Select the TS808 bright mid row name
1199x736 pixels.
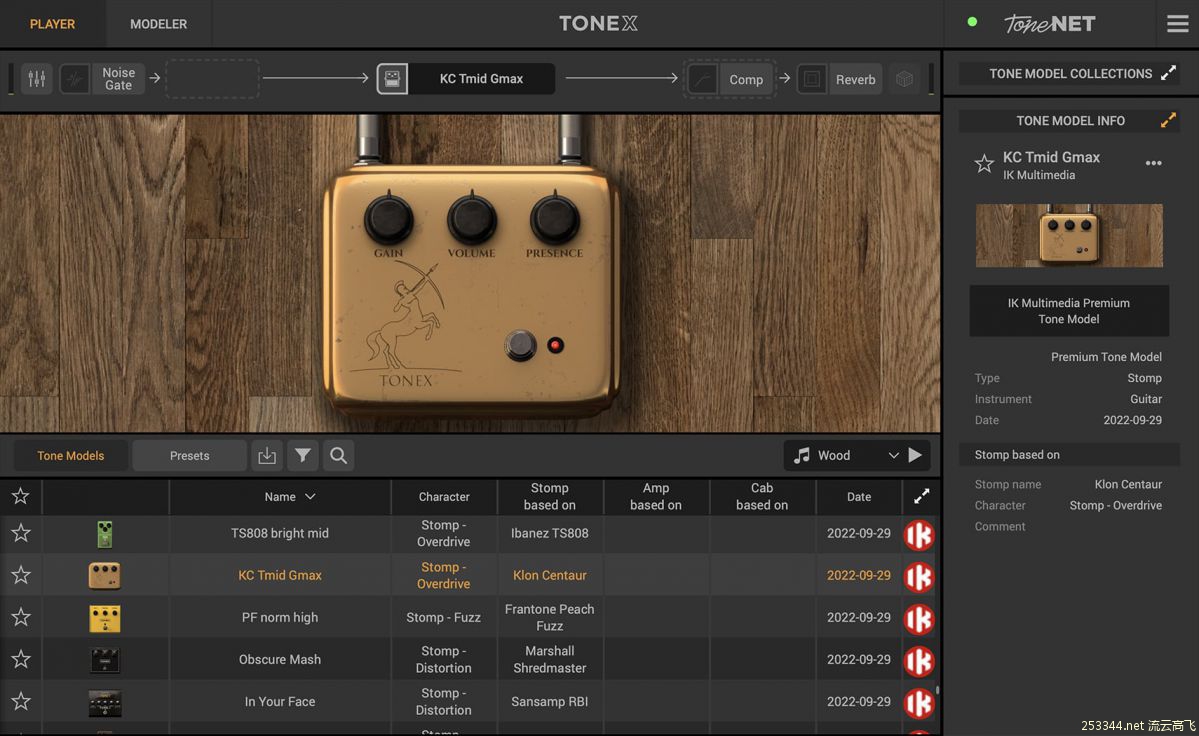point(280,533)
